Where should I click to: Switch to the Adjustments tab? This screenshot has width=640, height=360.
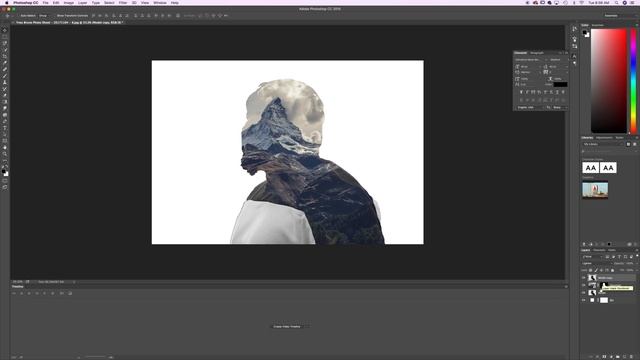click(604, 138)
